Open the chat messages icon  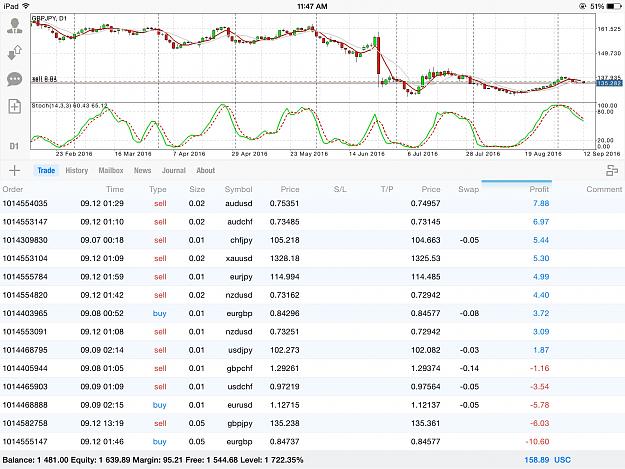[x=15, y=79]
